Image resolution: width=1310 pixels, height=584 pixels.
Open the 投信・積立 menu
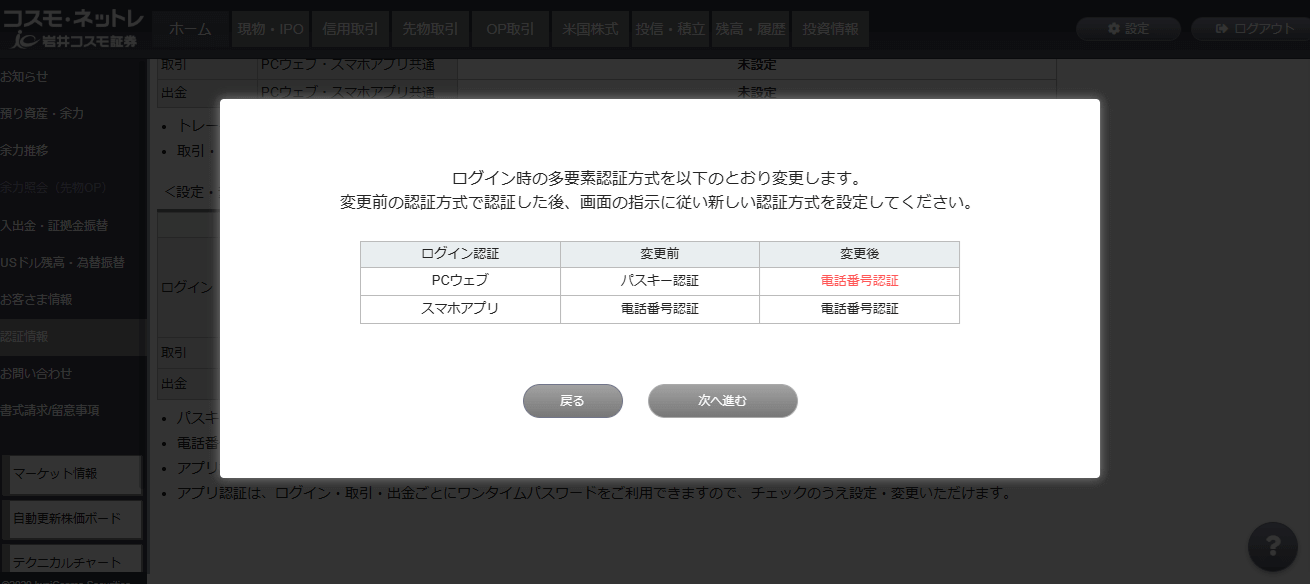[x=670, y=29]
